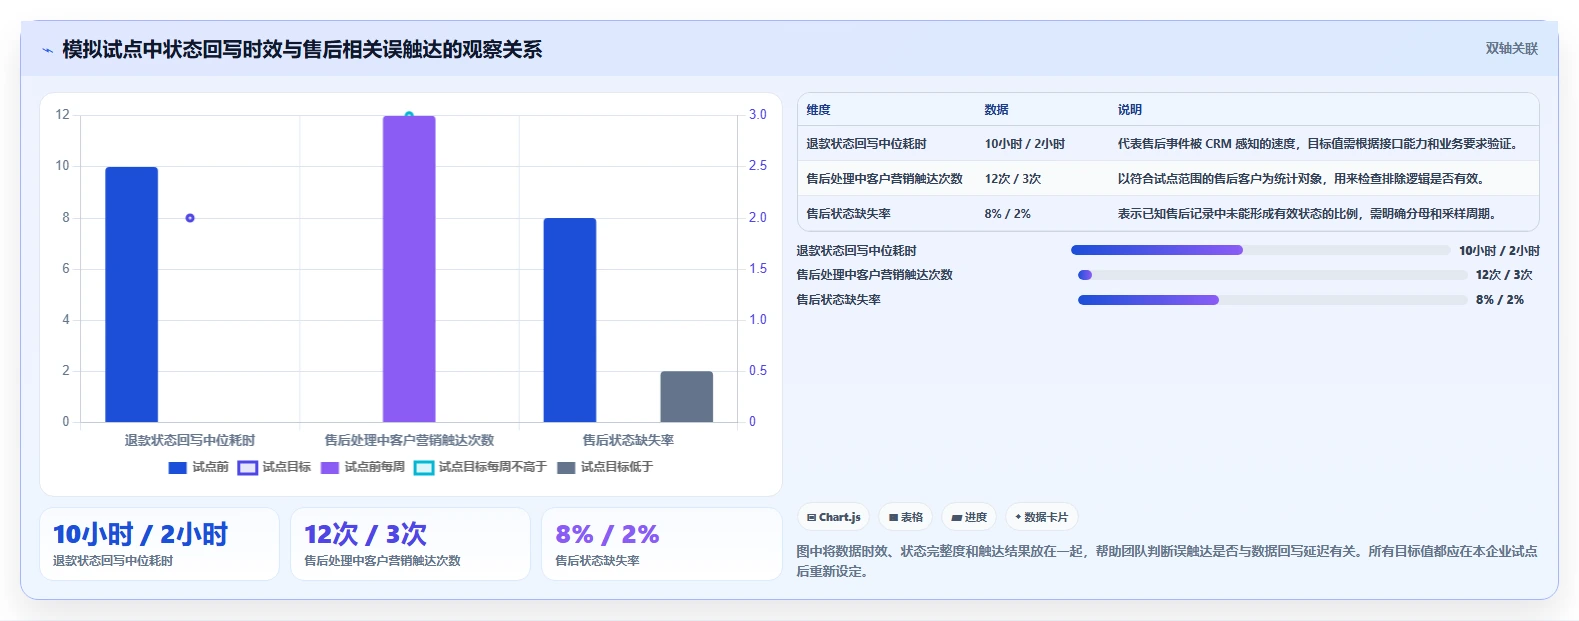Select table cell 10小时 / 2小时

pyautogui.click(x=1024, y=144)
